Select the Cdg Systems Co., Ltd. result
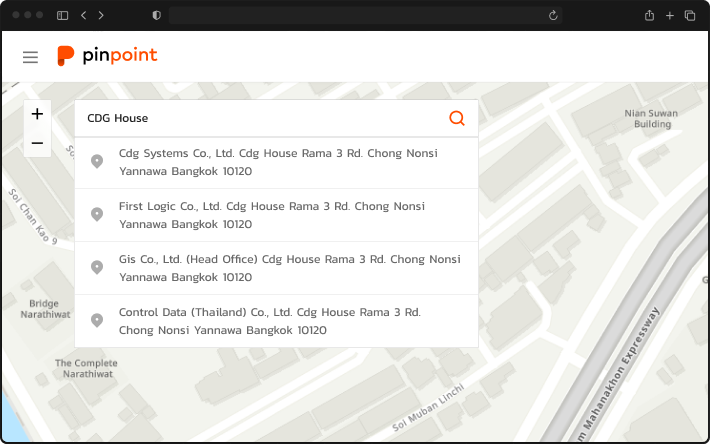The width and height of the screenshot is (710, 444). click(276, 162)
